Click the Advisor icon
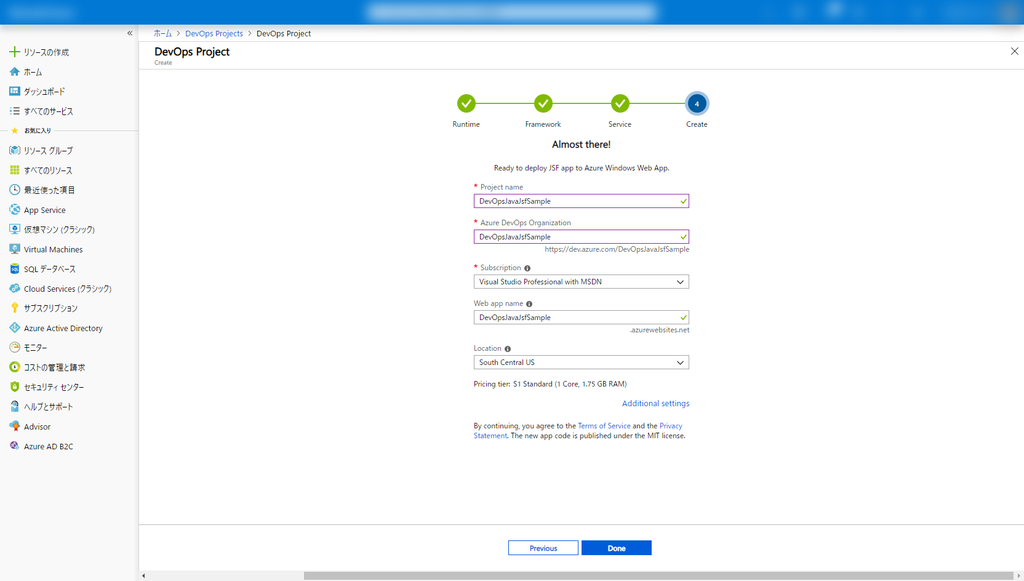1024x581 pixels. [x=14, y=426]
